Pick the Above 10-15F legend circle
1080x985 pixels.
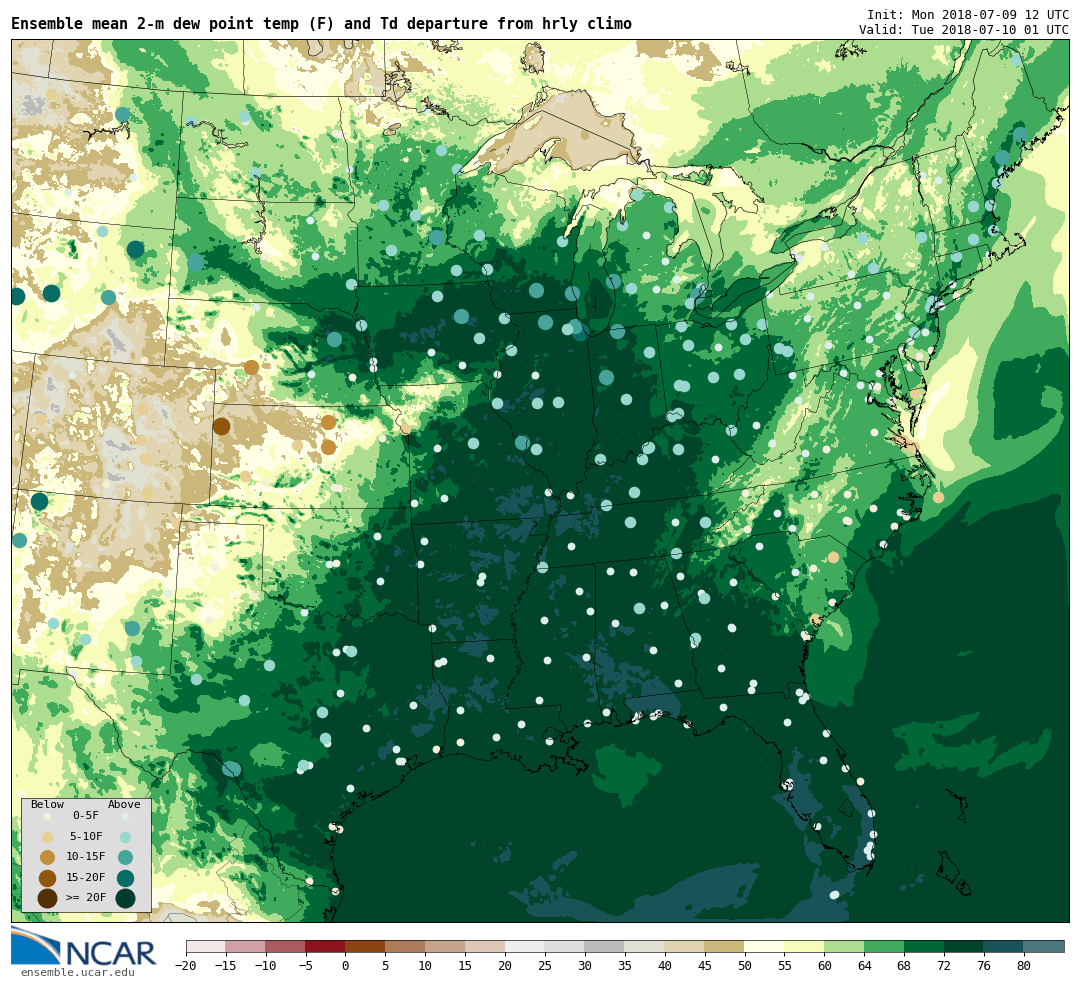coord(125,858)
